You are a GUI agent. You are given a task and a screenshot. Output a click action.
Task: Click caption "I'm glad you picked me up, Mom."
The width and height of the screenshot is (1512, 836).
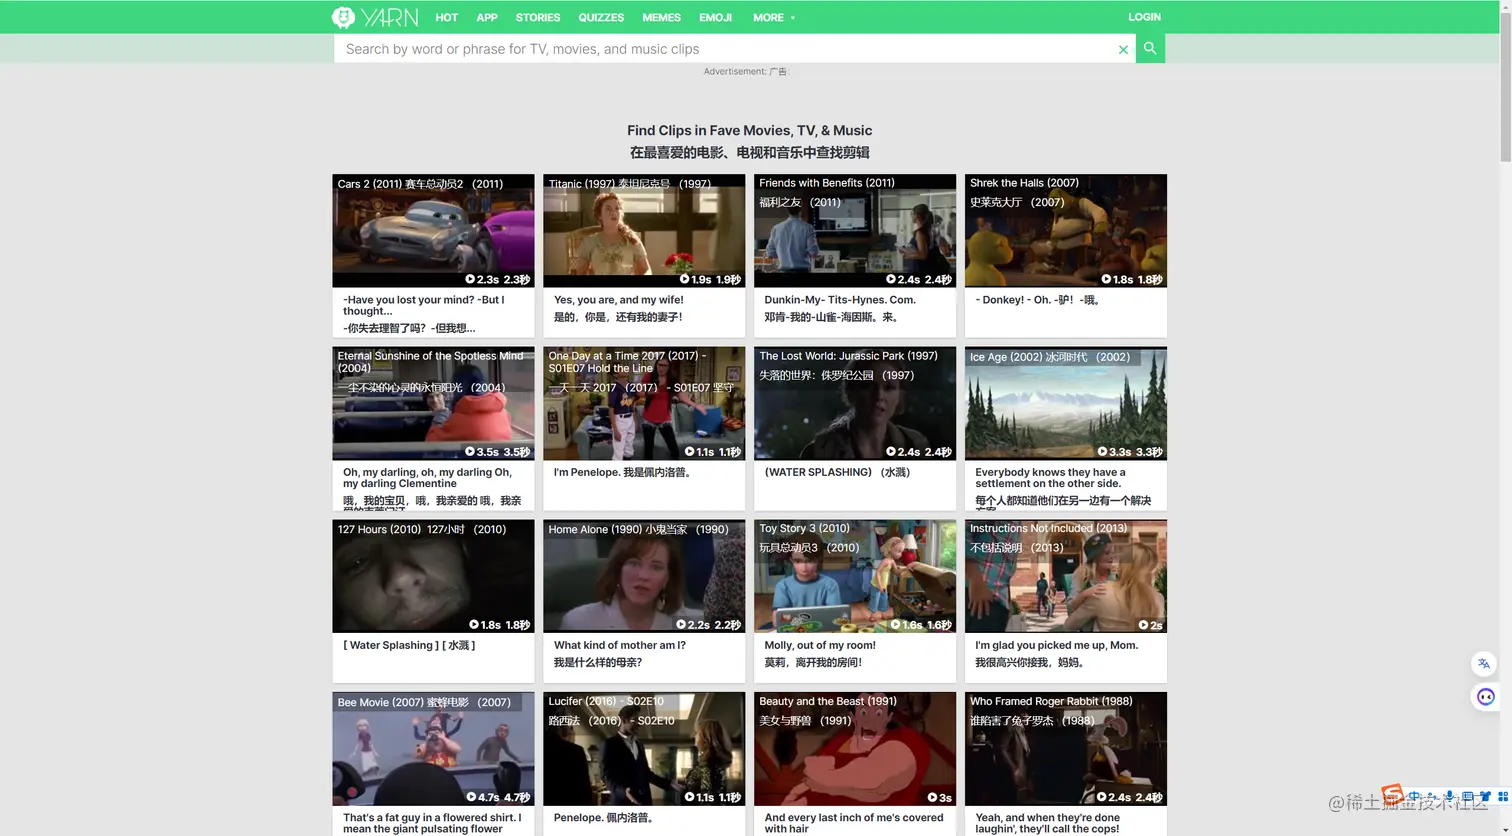(x=1056, y=646)
